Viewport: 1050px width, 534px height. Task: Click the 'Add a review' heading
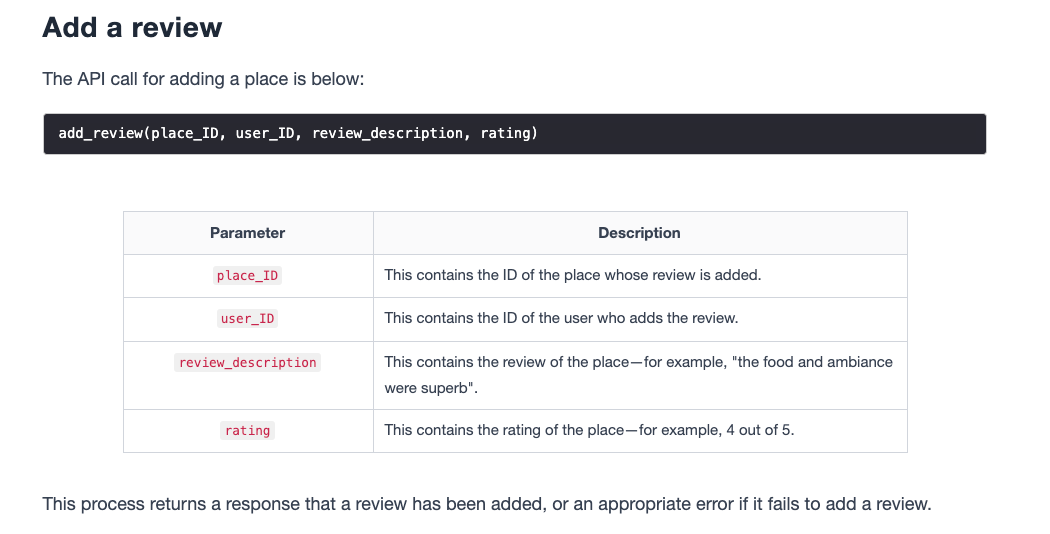[132, 27]
